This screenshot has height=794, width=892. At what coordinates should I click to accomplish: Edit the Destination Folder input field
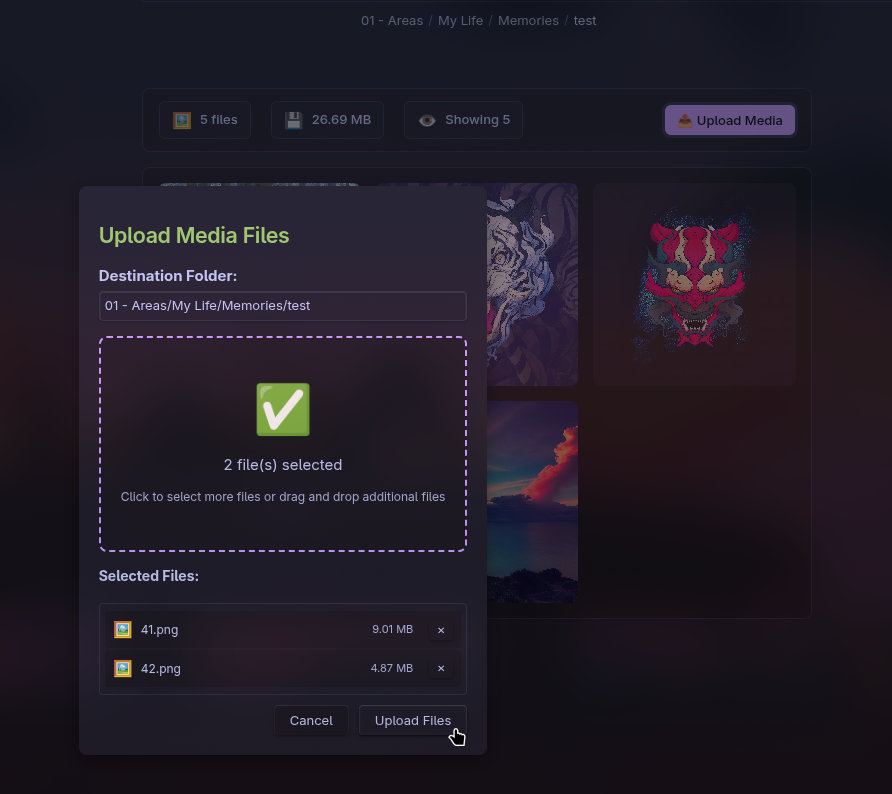pyautogui.click(x=283, y=306)
